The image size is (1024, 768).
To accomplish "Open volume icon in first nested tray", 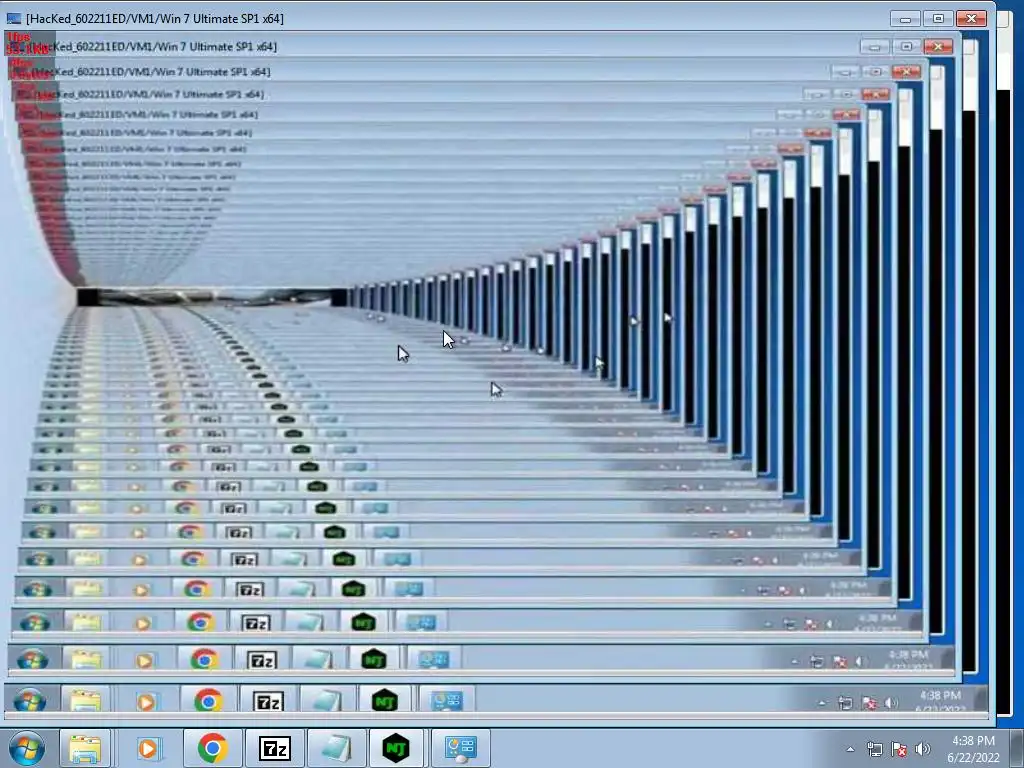I will tap(891, 703).
